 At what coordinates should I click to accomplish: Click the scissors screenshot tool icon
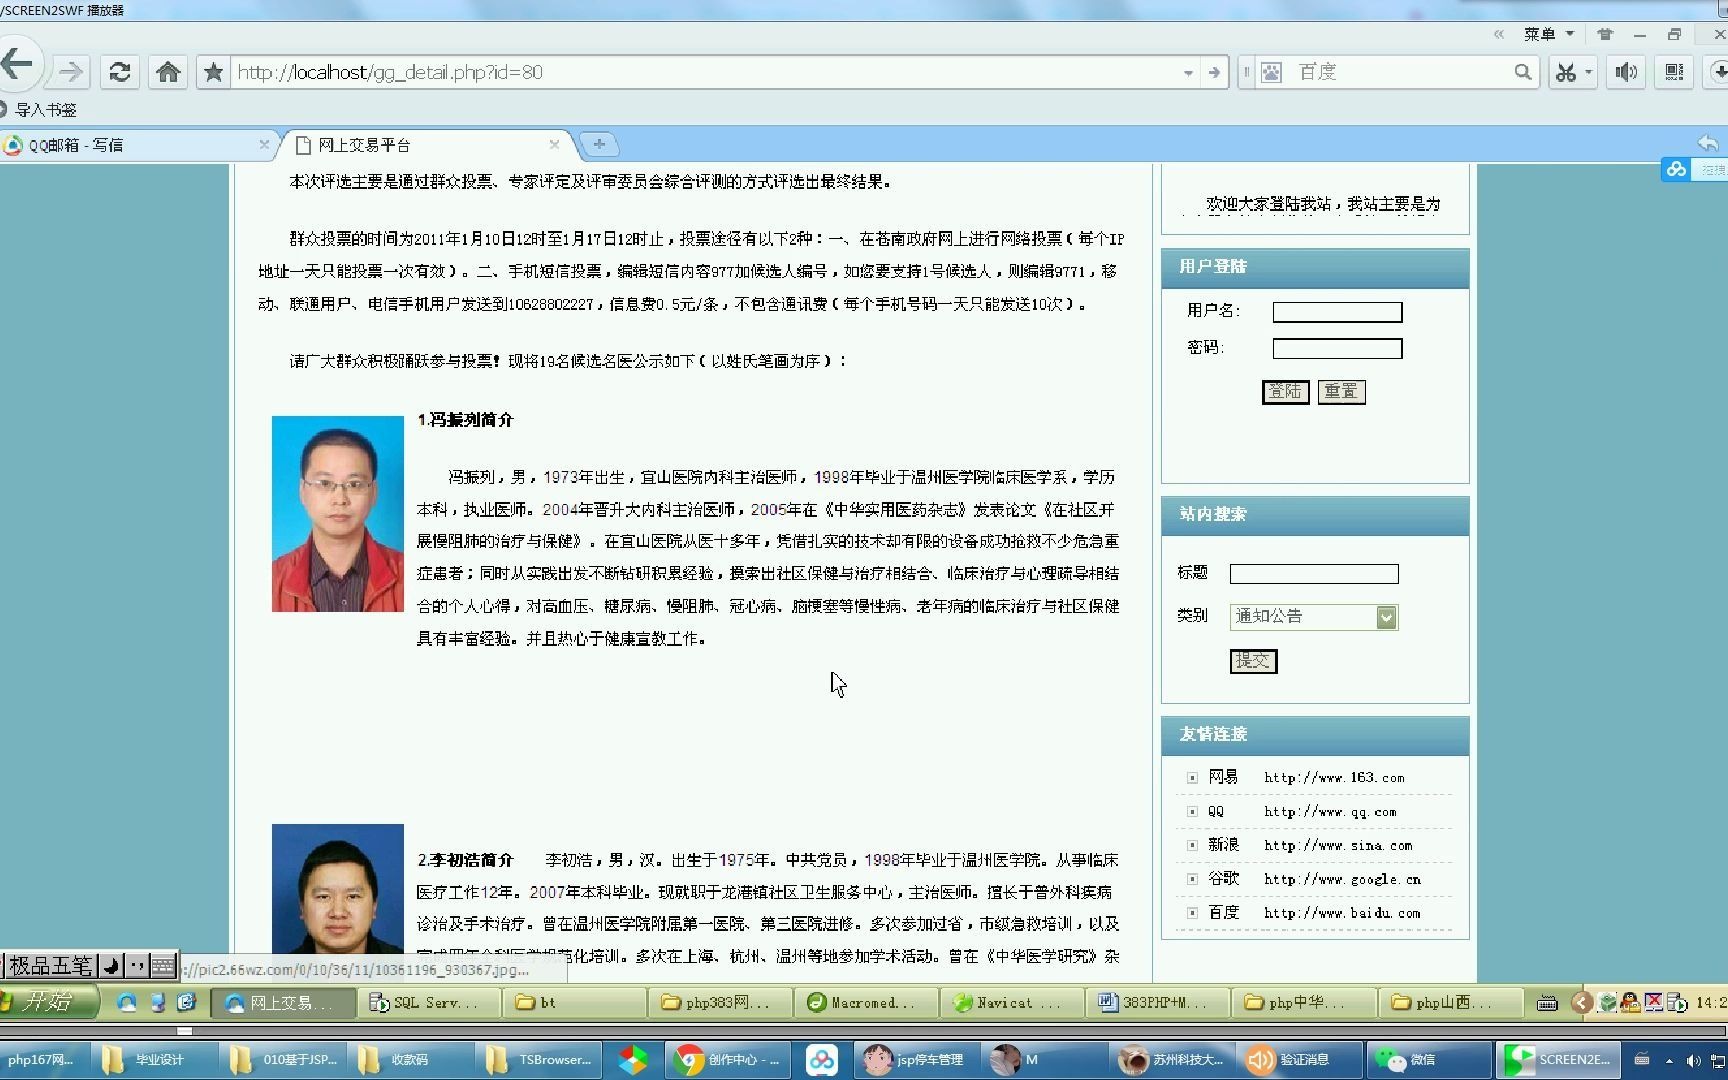1565,72
